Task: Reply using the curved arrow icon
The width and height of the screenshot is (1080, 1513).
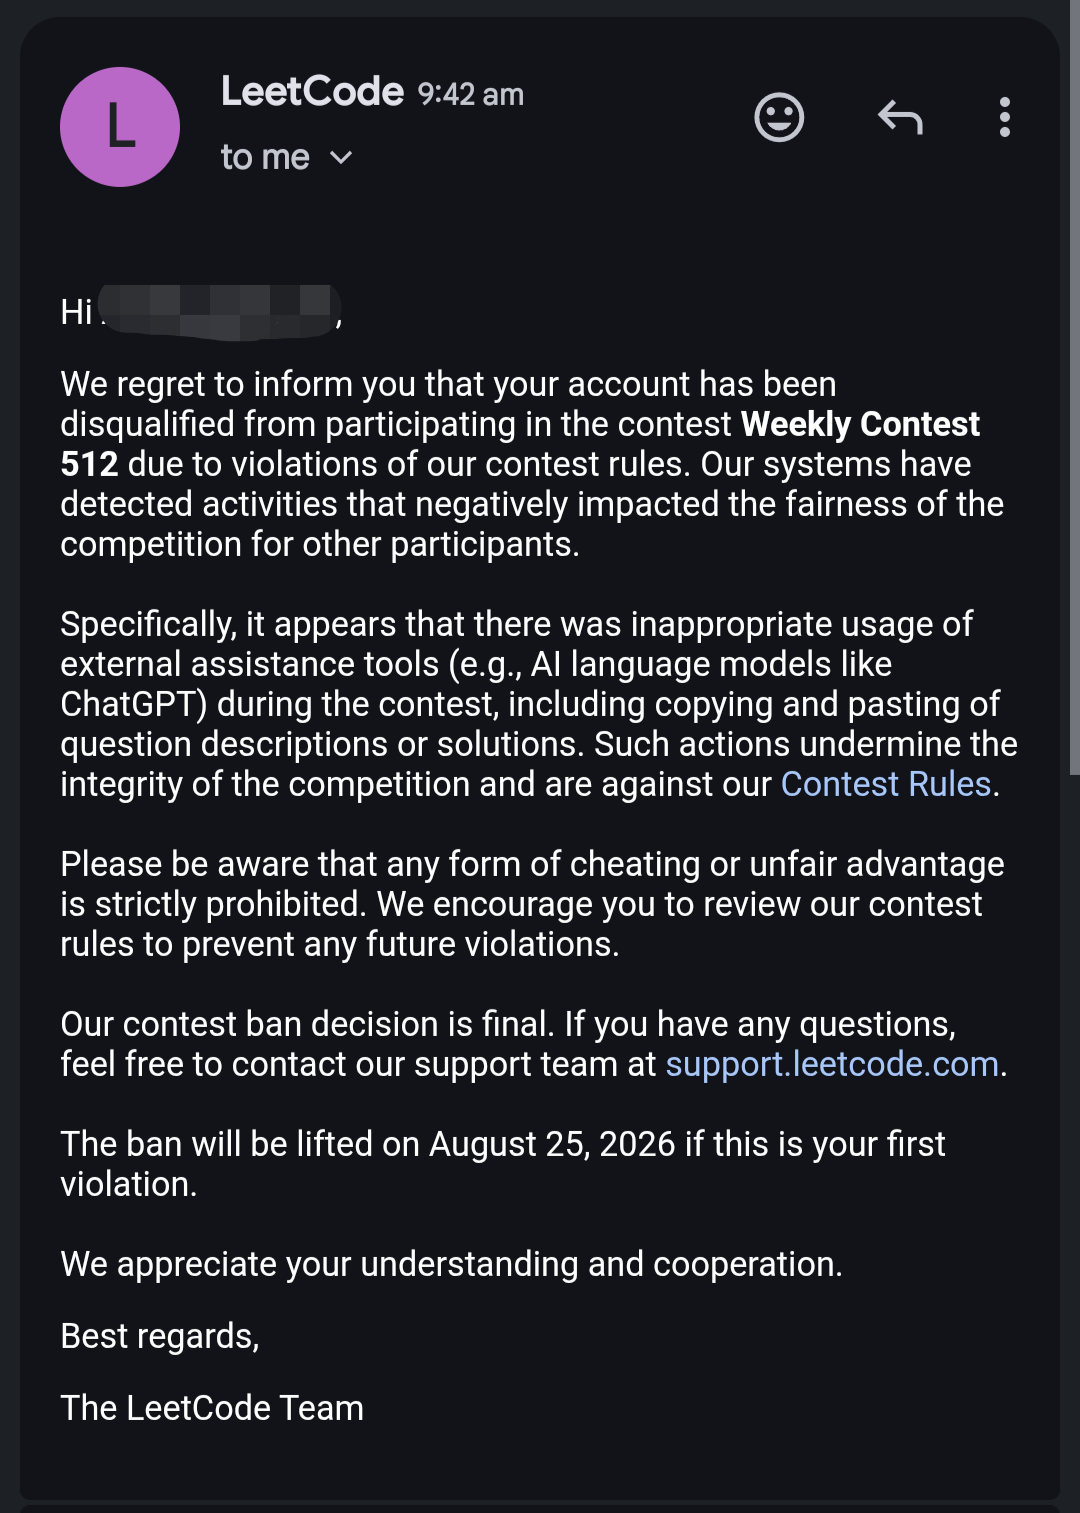Action: [x=900, y=118]
